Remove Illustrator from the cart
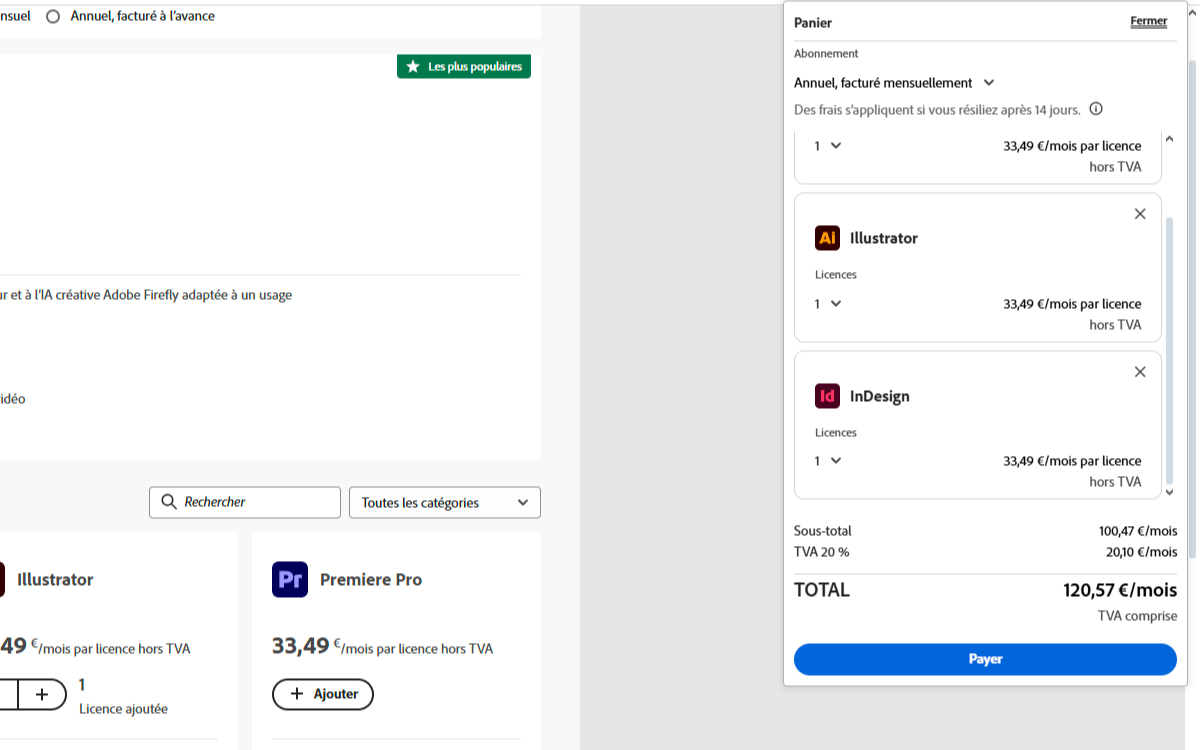The image size is (1200, 750). pyautogui.click(x=1140, y=214)
